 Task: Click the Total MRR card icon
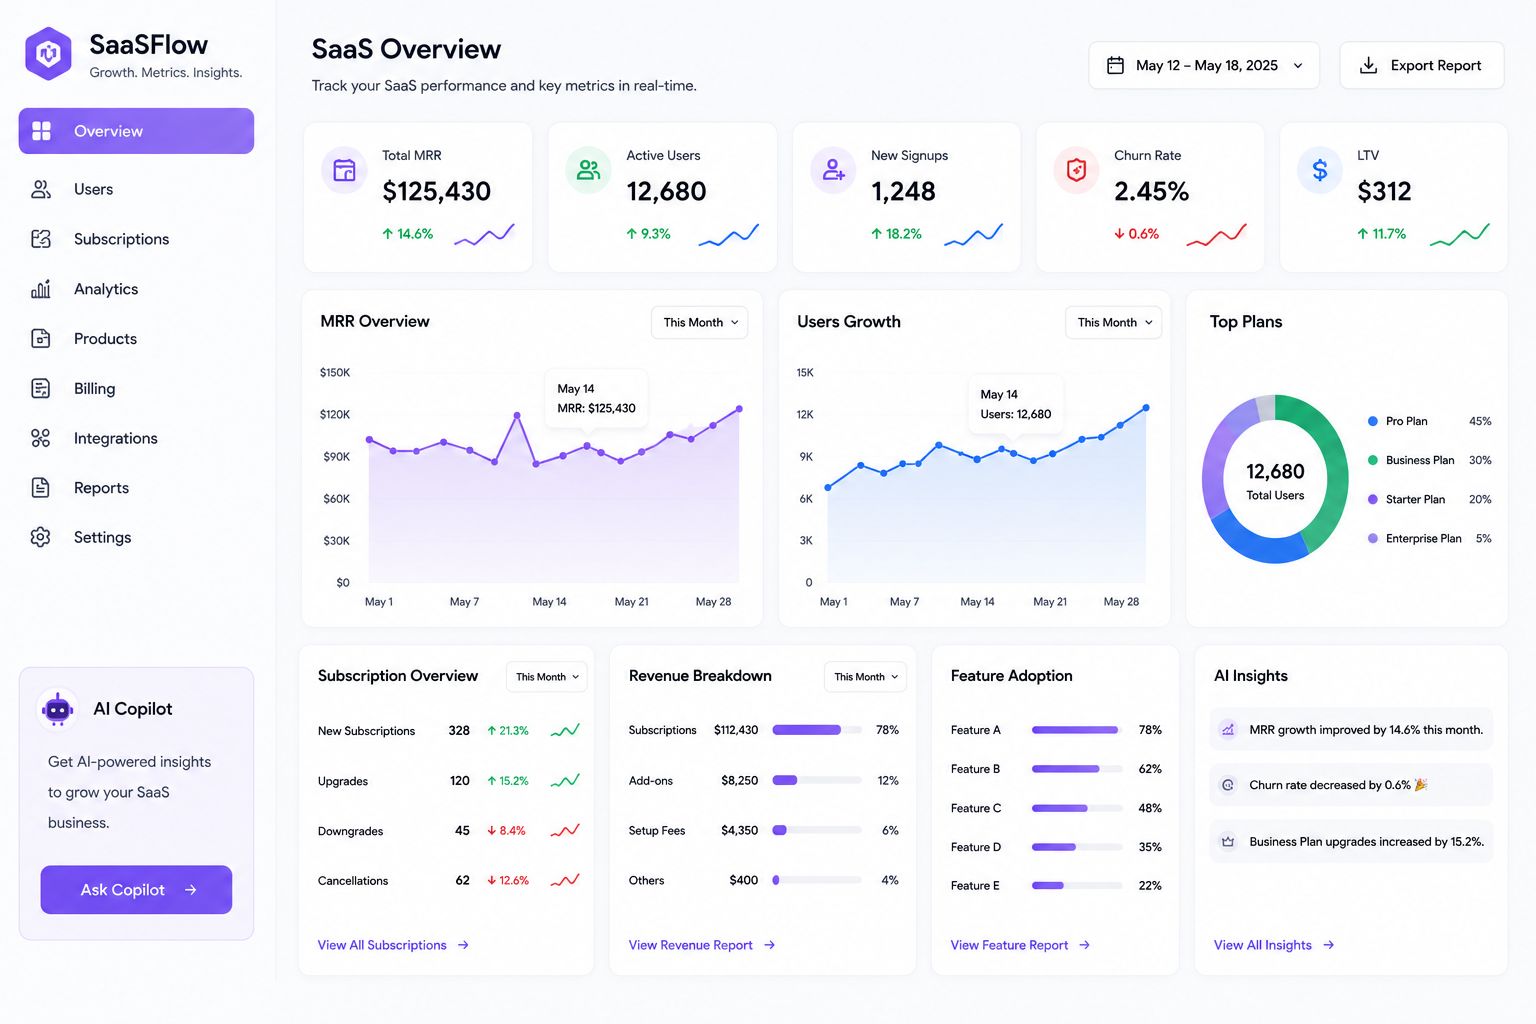point(344,170)
